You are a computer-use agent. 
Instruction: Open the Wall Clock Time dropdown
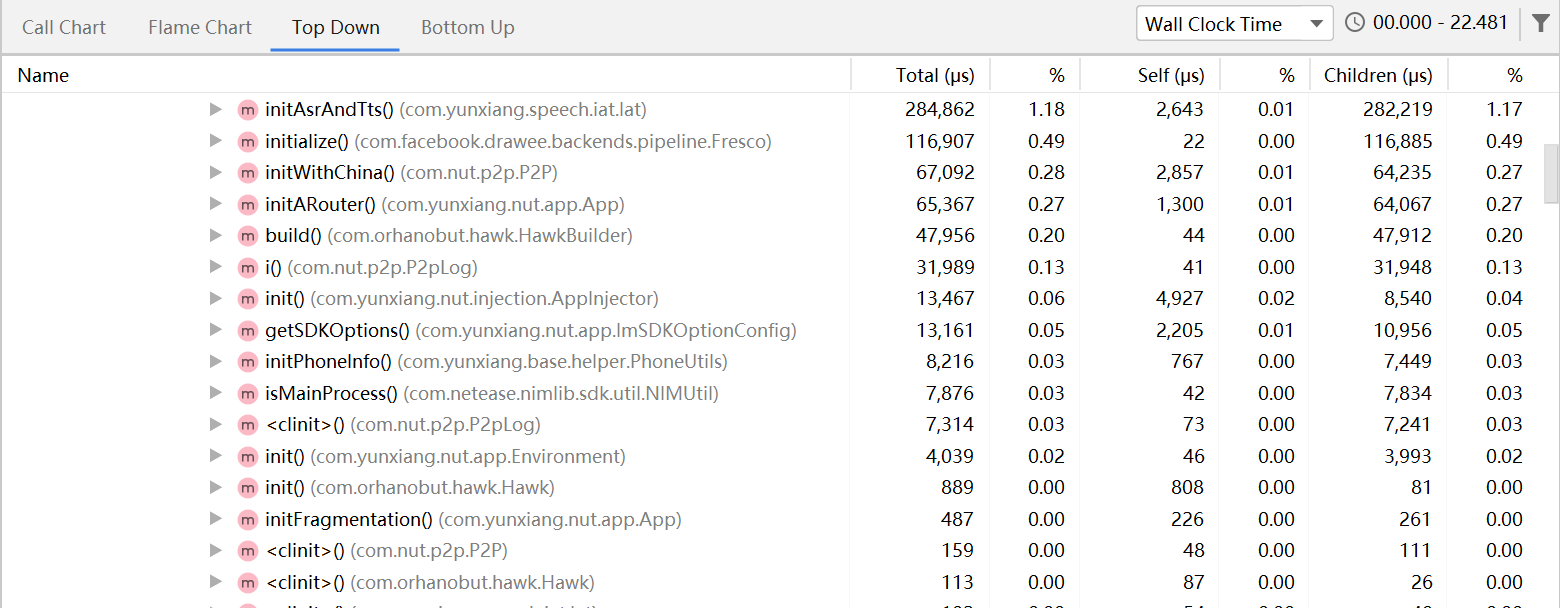[x=1234, y=24]
